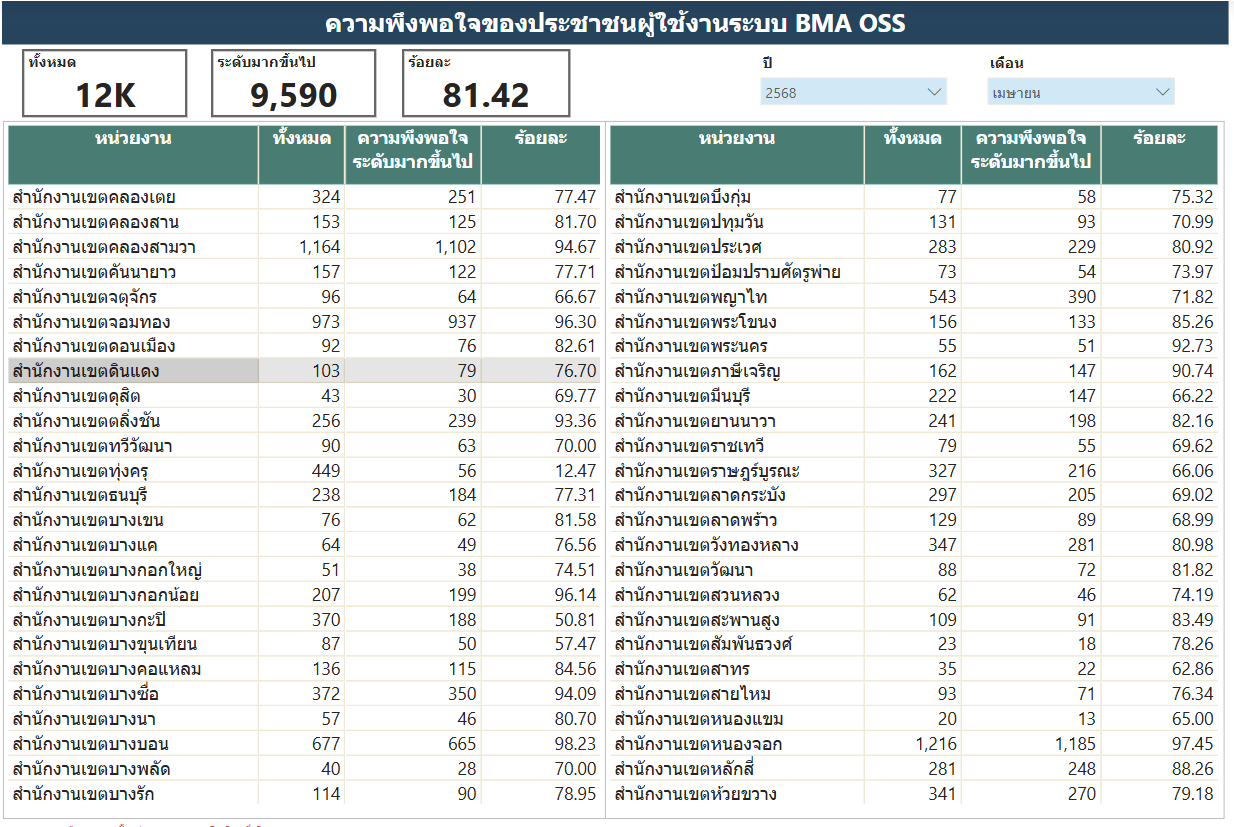Select row สำนักงานเขตพระนคร
The image size is (1234, 827).
914,346
